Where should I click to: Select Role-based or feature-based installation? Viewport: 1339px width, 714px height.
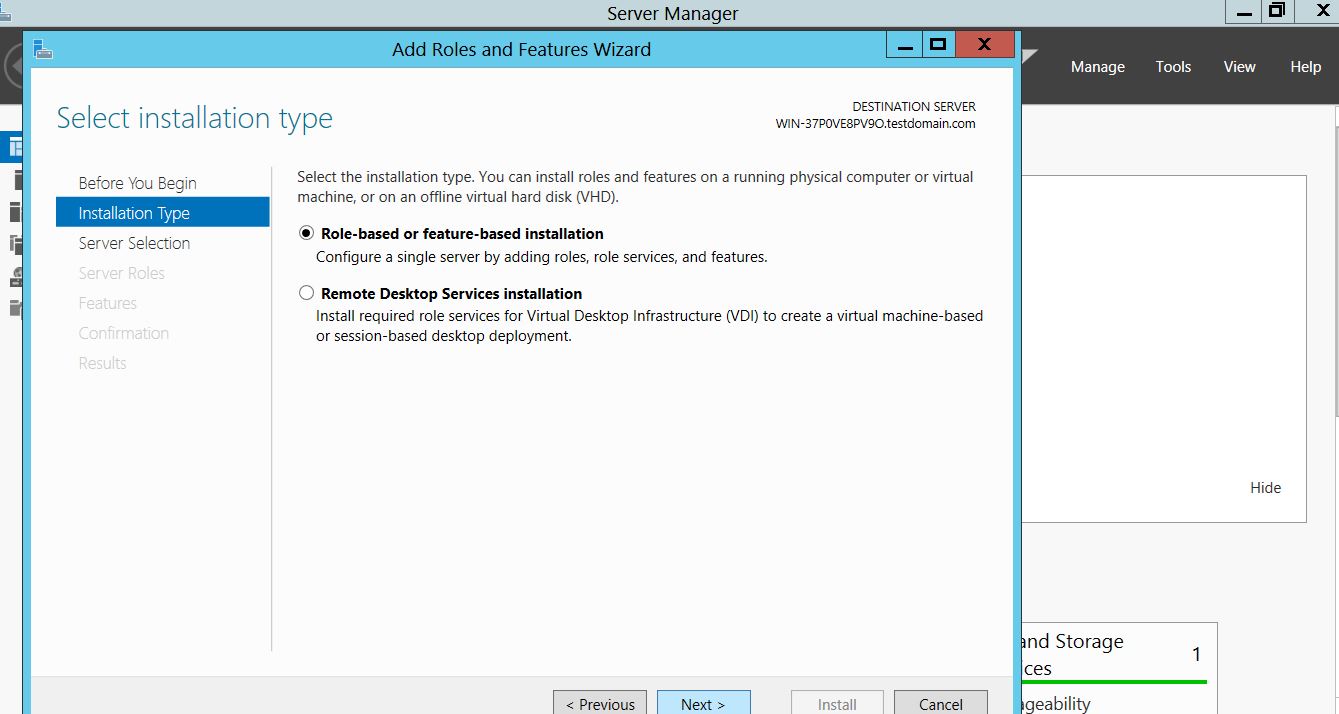click(306, 233)
